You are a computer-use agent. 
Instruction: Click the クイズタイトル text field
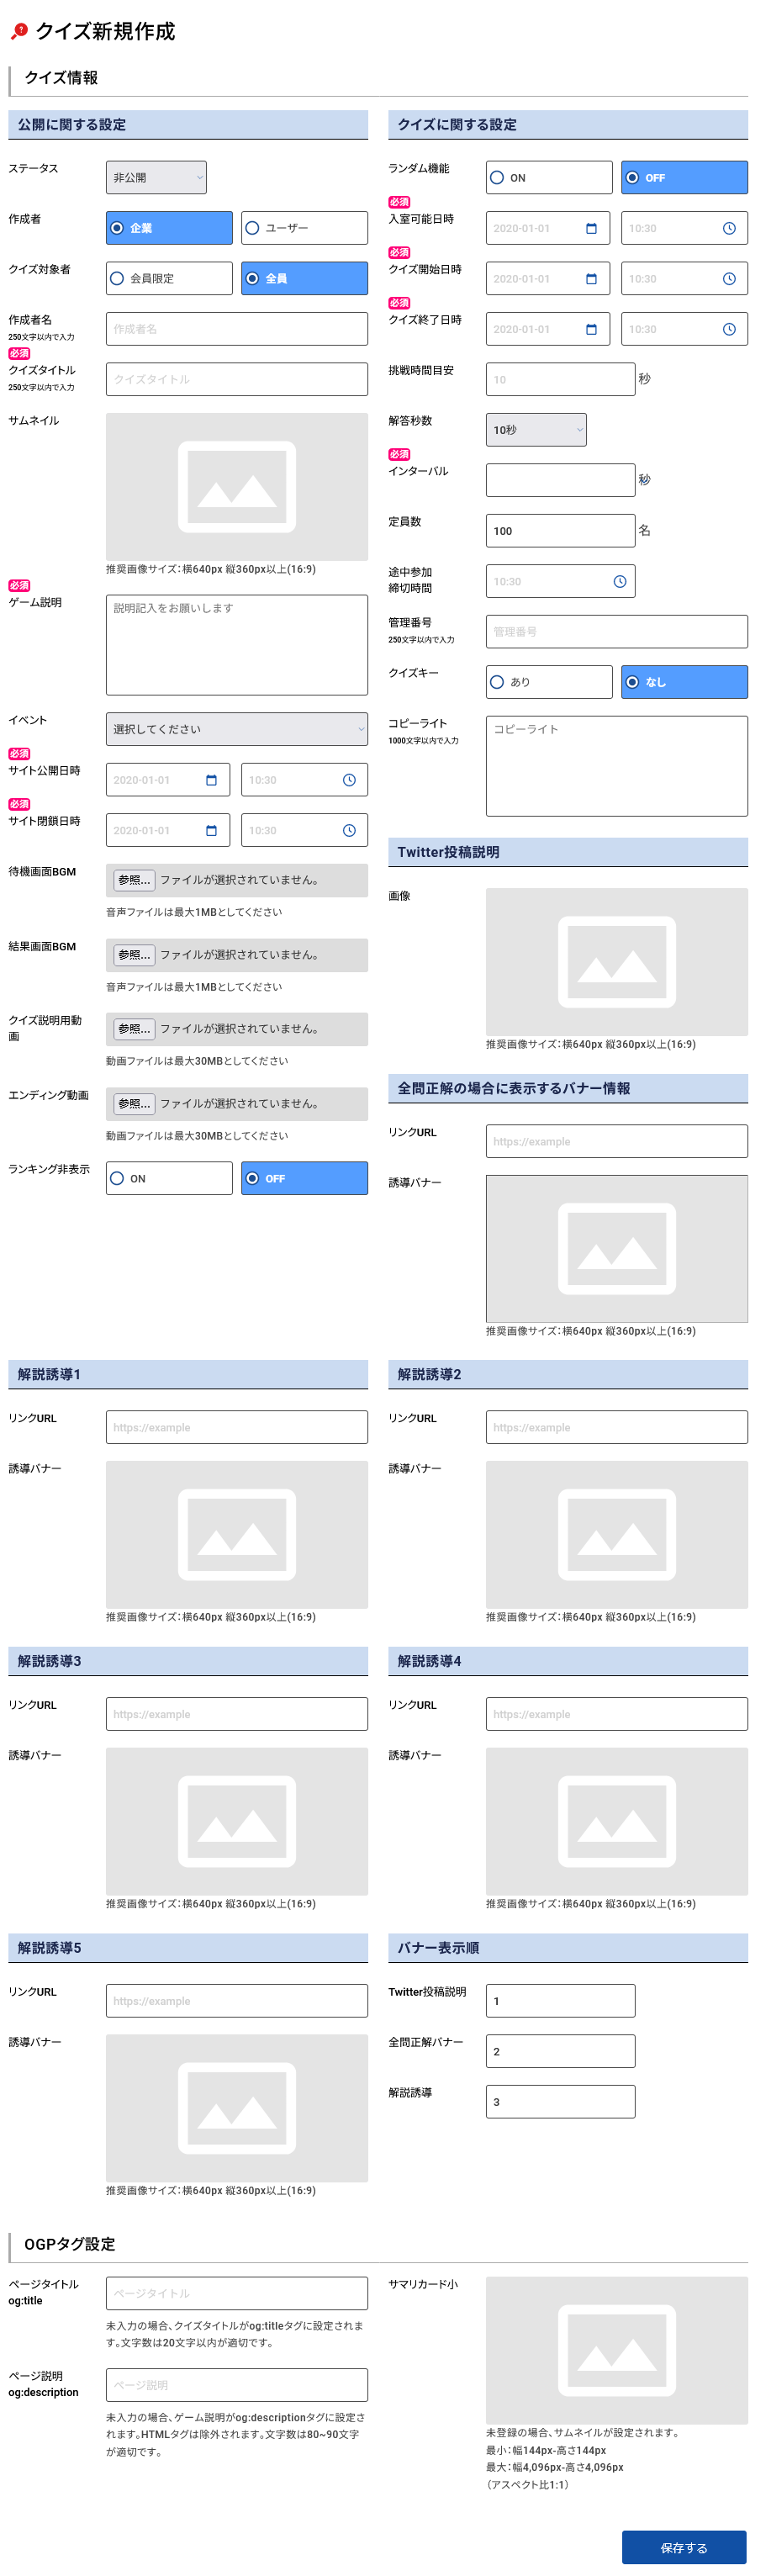236,380
